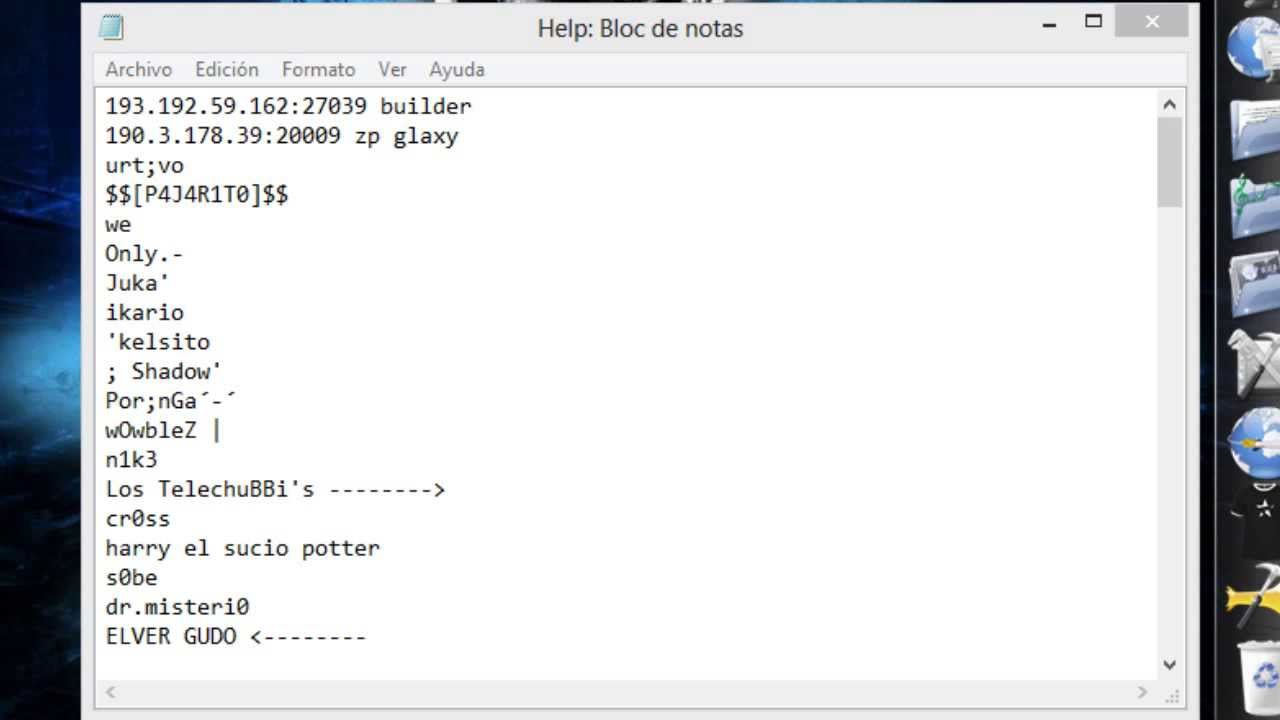Click the vertical scrollbar up arrow
This screenshot has height=720, width=1280.
point(1170,104)
